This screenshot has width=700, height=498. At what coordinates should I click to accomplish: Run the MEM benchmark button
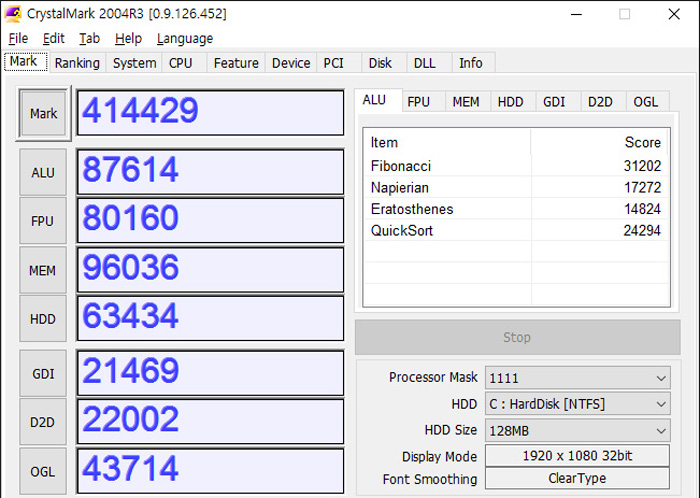click(x=43, y=270)
